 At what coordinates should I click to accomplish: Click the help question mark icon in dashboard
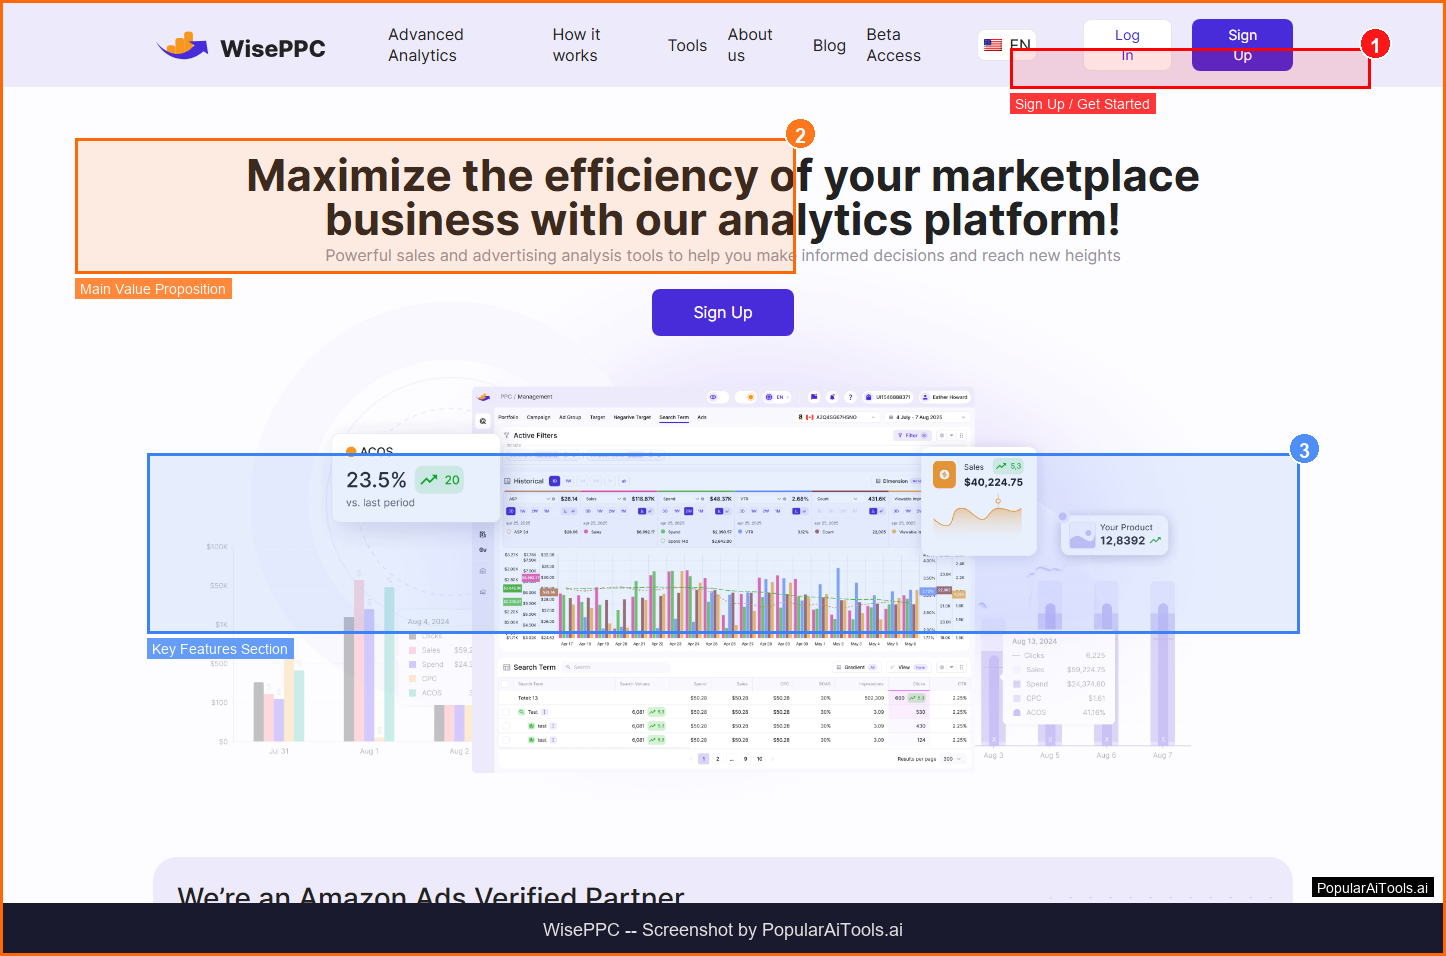click(850, 397)
